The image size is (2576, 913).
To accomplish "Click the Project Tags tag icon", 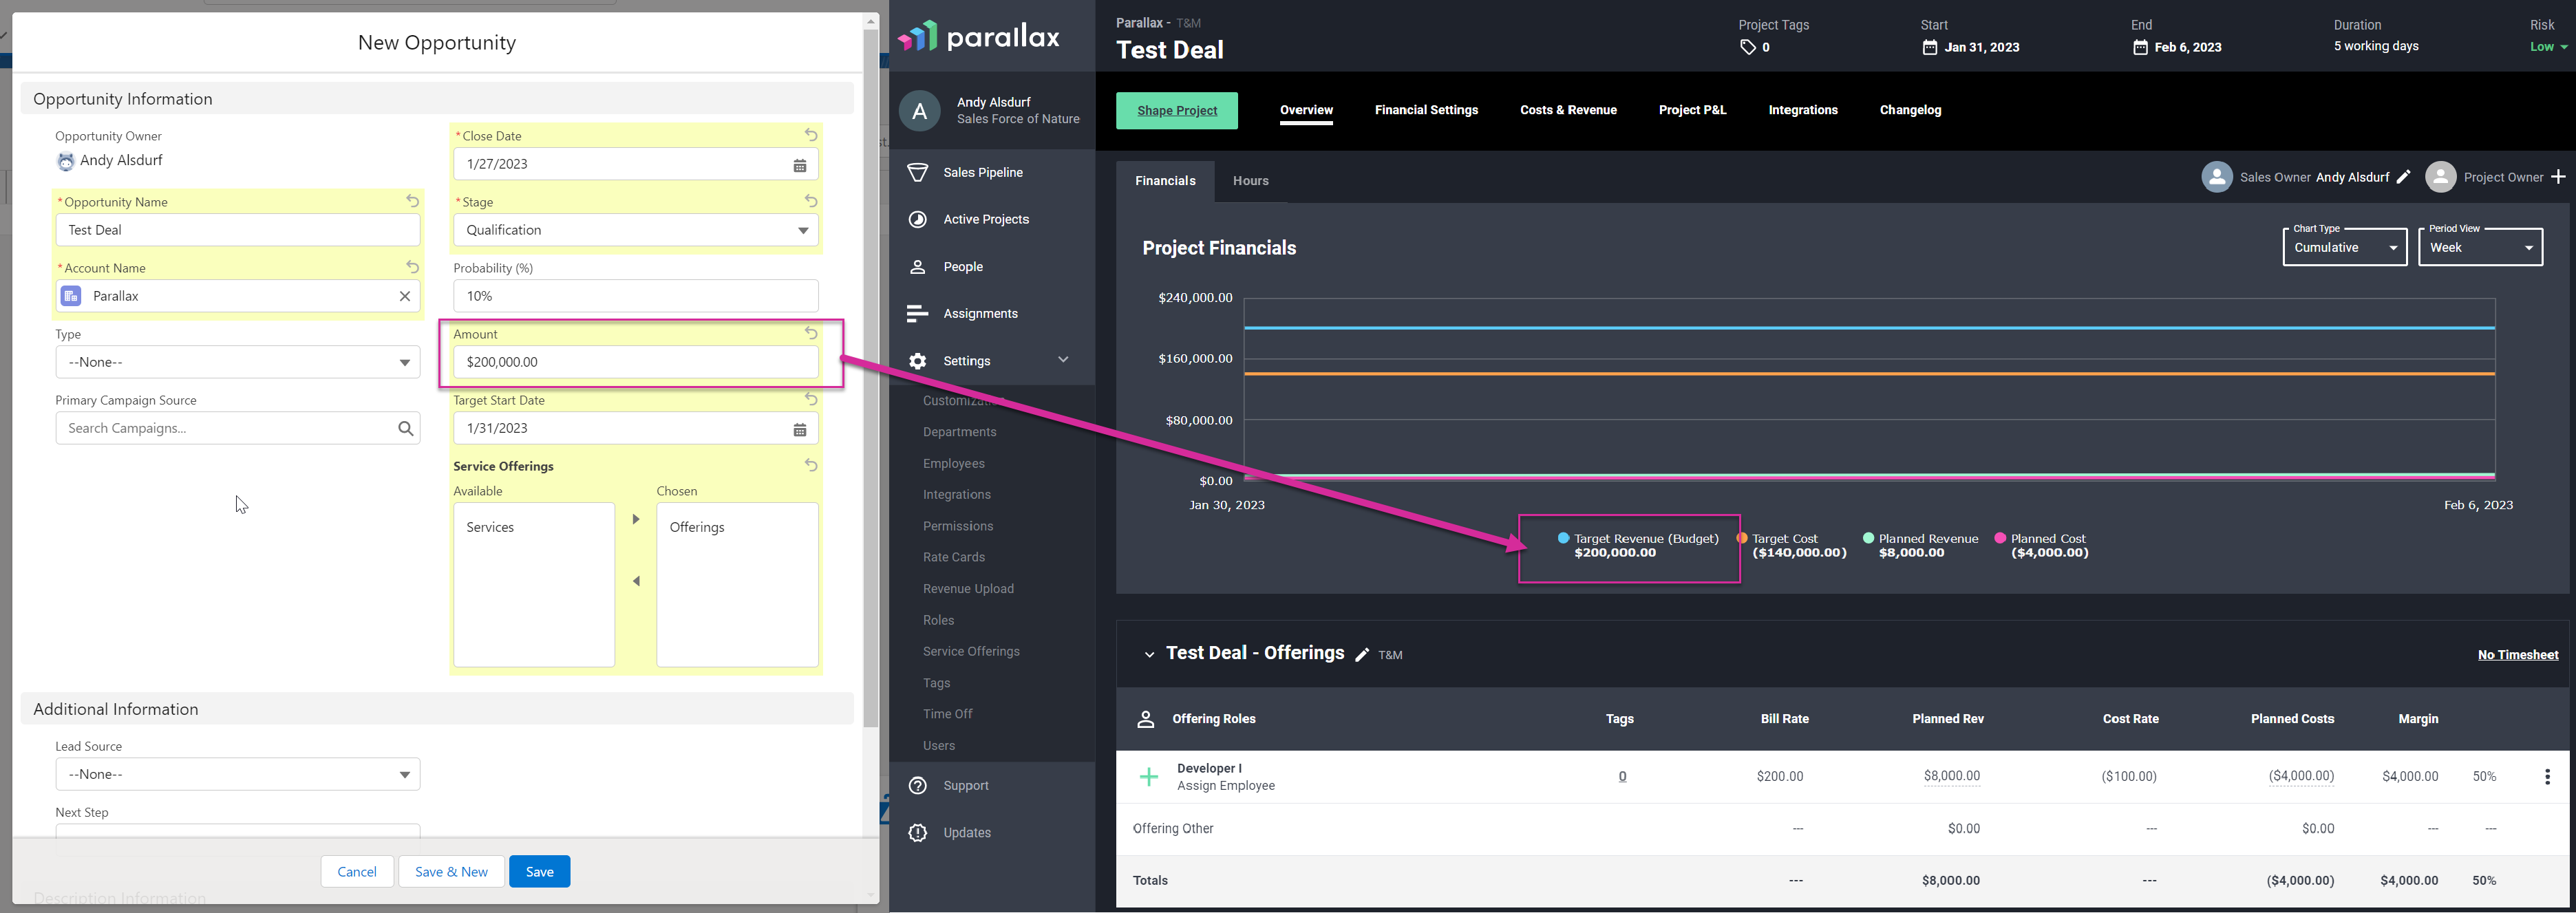I will (x=1747, y=47).
